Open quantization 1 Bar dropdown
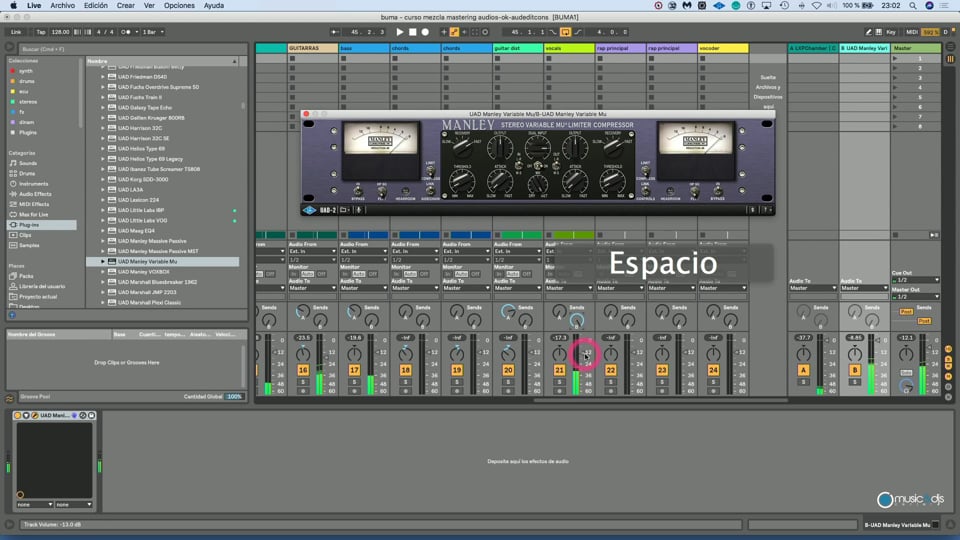Viewport: 960px width, 540px height. click(153, 32)
